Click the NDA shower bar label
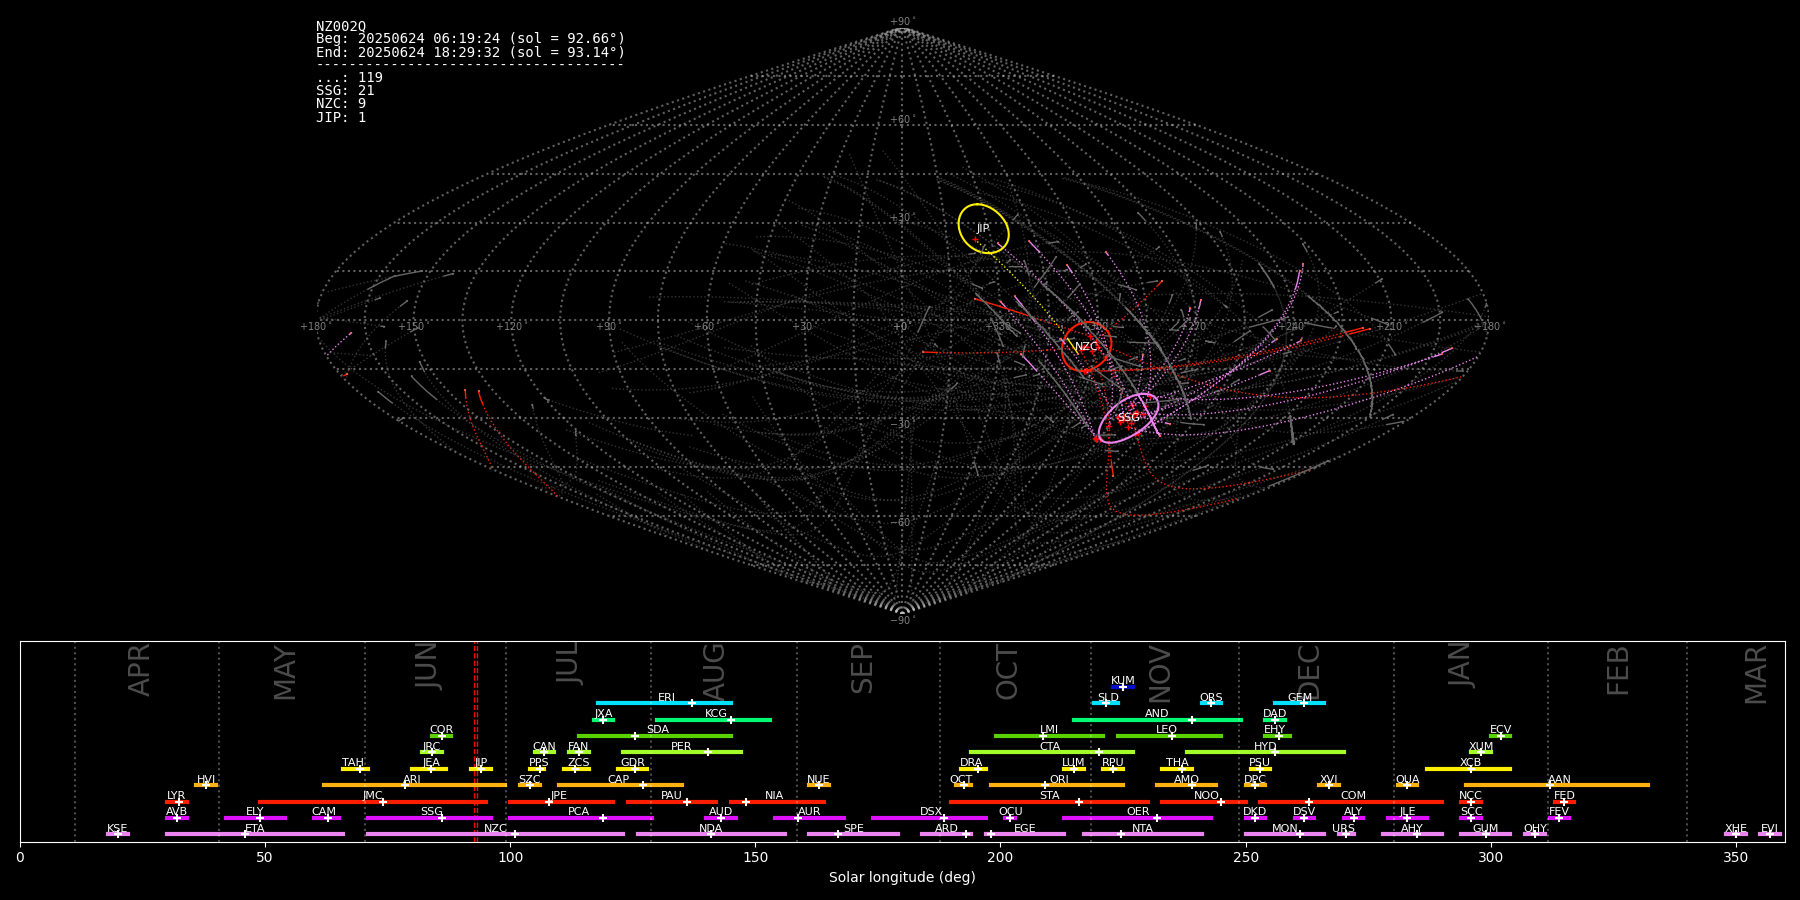1800x900 pixels. [x=711, y=829]
